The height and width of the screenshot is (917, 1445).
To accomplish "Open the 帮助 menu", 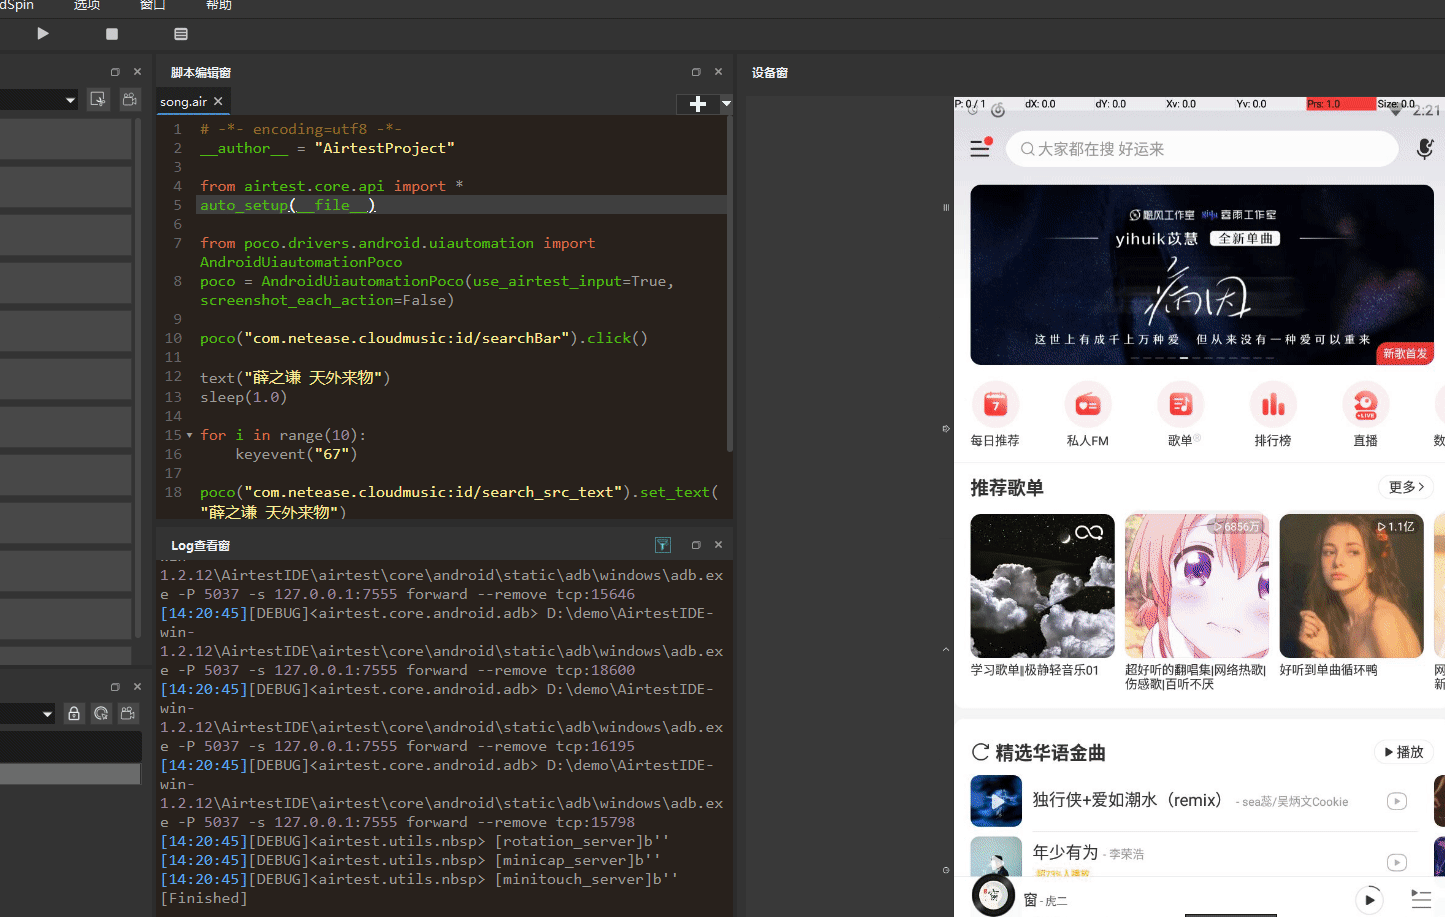I will tap(219, 6).
